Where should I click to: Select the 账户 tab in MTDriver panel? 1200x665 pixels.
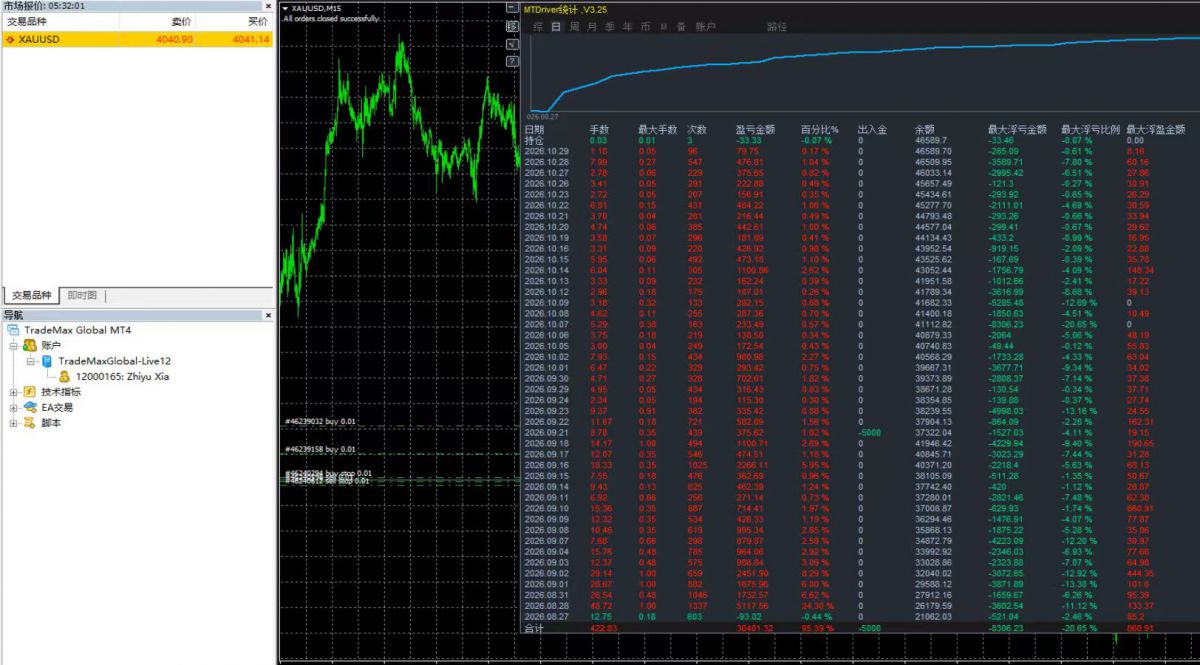pyautogui.click(x=704, y=26)
